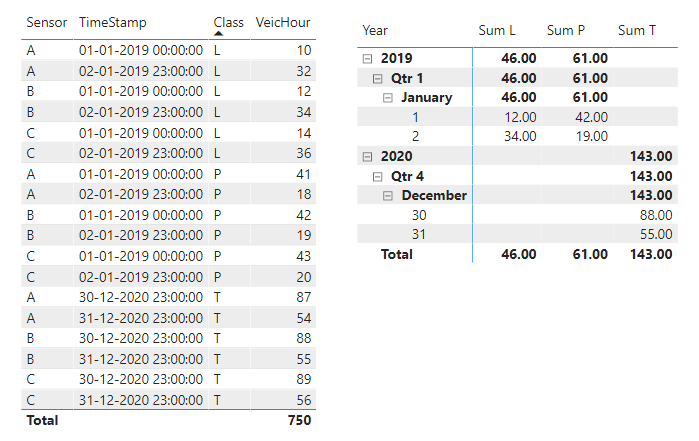Click VeicHour value 18
The height and width of the screenshot is (441, 699).
point(304,194)
